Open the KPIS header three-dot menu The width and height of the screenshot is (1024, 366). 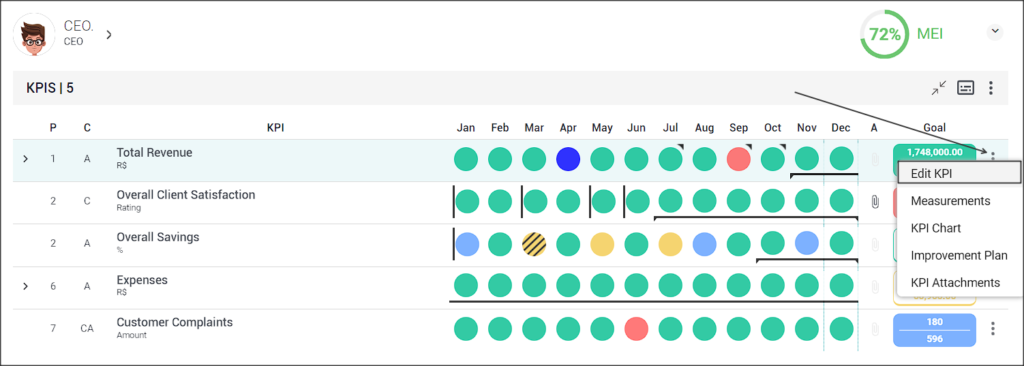point(991,88)
